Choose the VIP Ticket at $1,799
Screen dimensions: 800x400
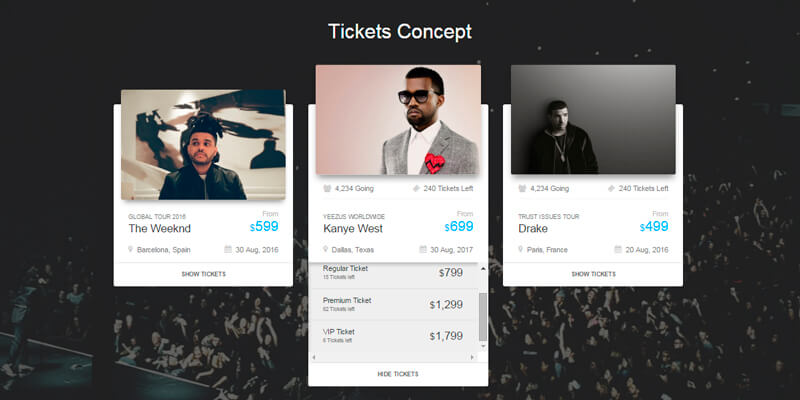tap(393, 336)
